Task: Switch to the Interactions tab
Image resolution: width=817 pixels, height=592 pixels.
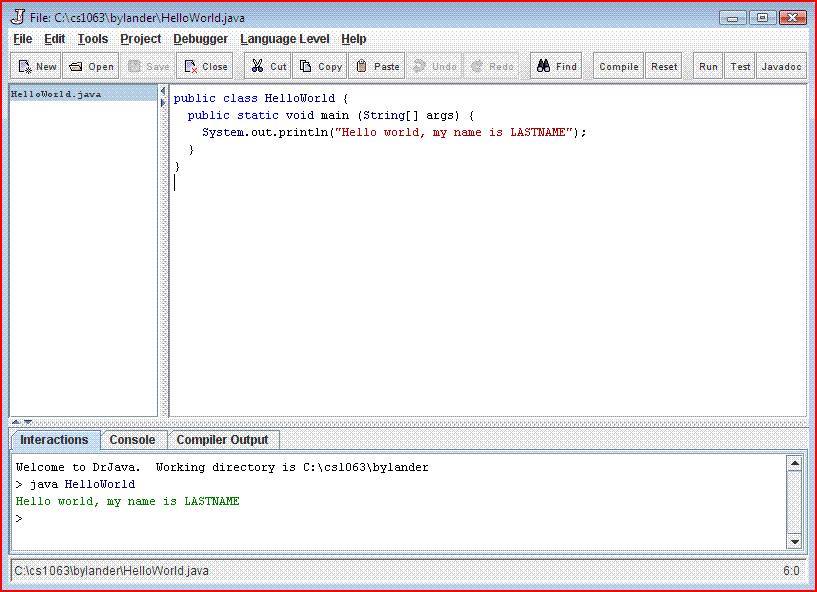Action: [x=54, y=440]
